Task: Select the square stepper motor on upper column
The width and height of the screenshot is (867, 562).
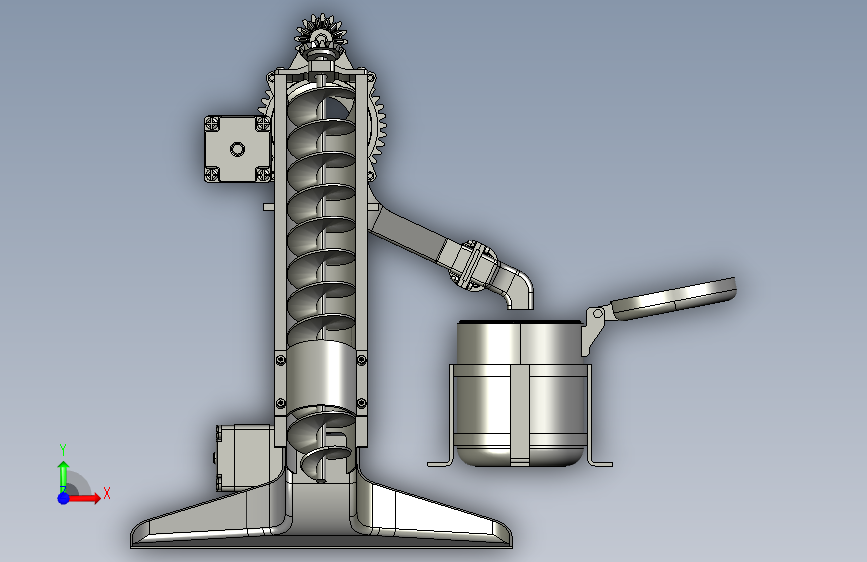Action: click(x=238, y=149)
